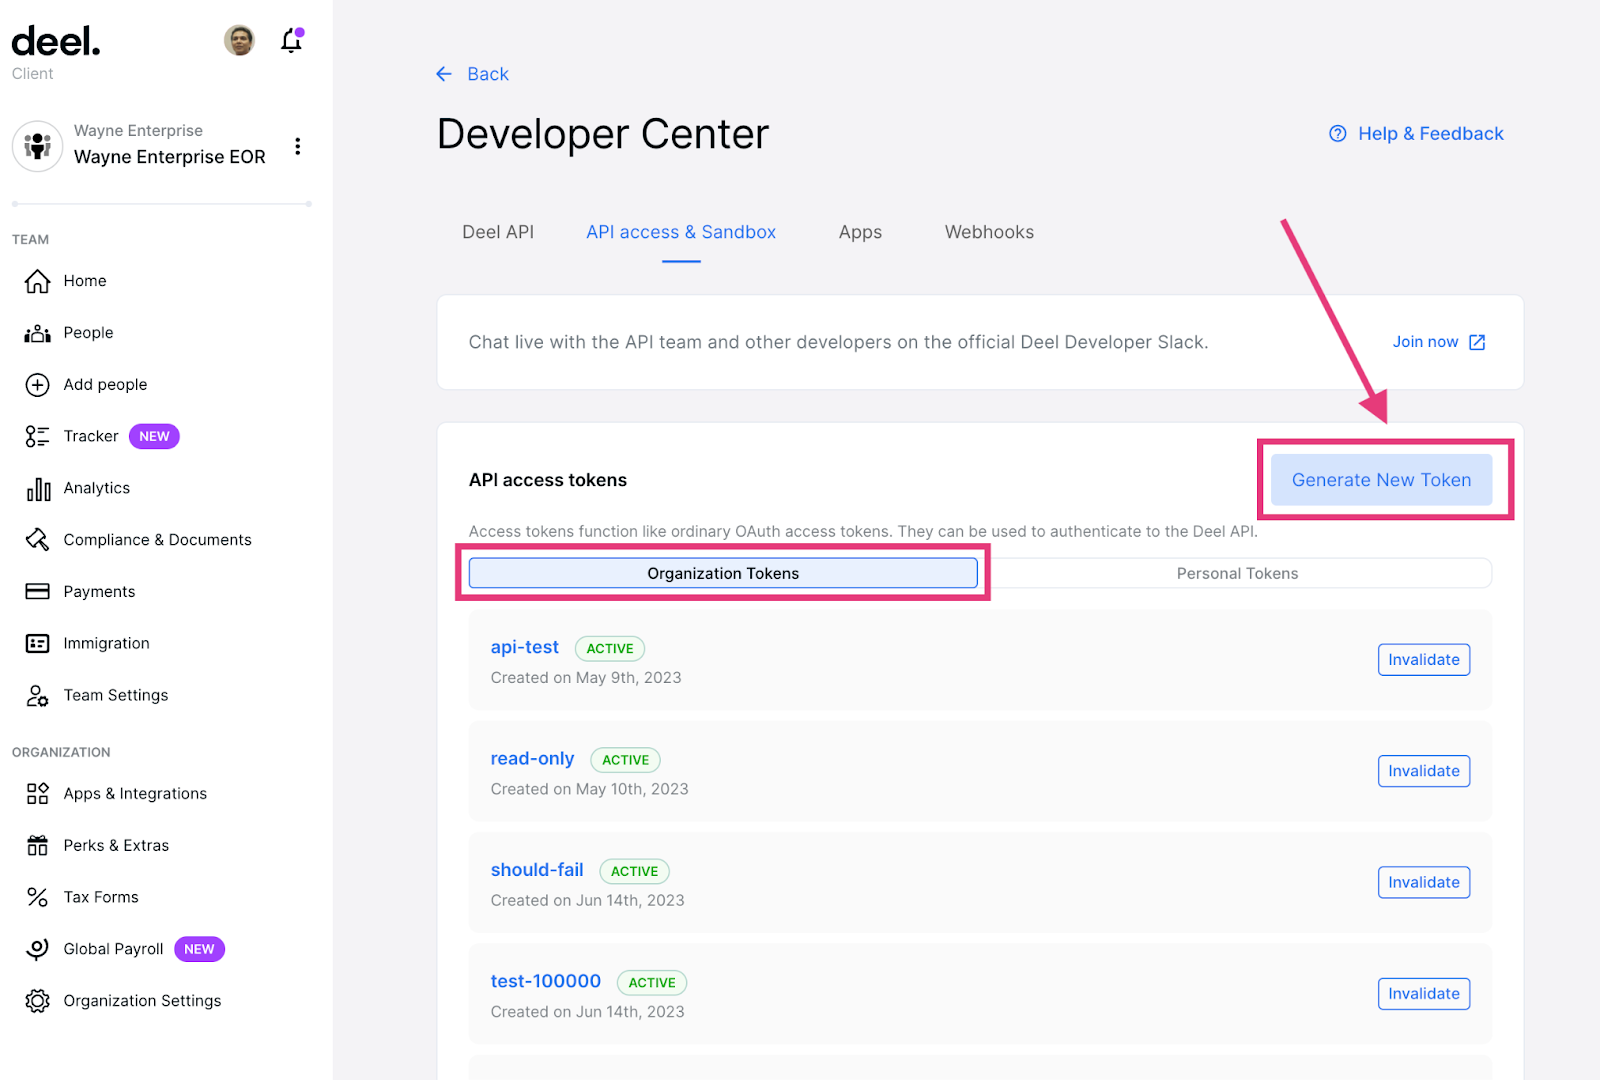Open Apps & Integrations in the sidebar
This screenshot has width=1600, height=1080.
135,794
